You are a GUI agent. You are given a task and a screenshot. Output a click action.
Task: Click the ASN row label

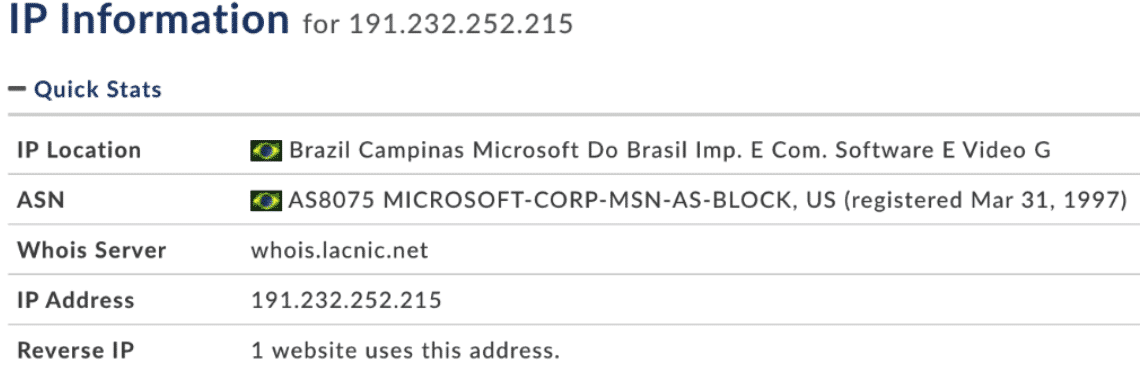[40, 200]
